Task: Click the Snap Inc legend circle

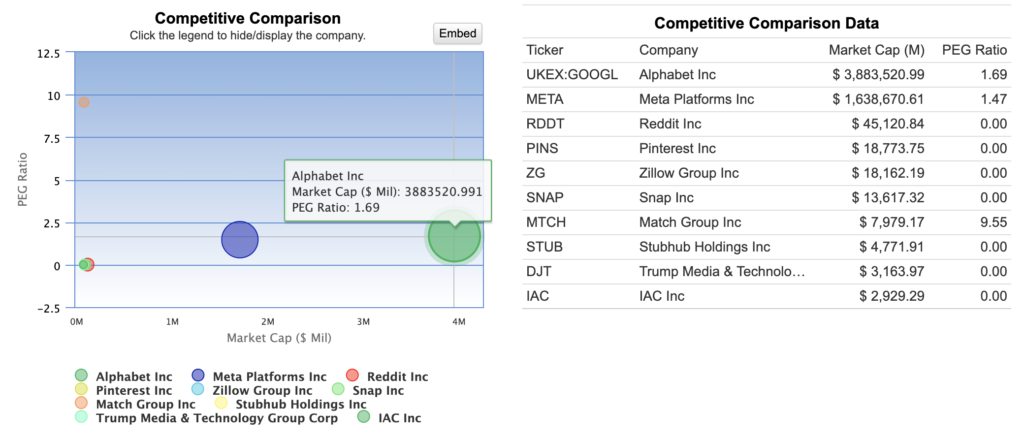Action: [338, 390]
